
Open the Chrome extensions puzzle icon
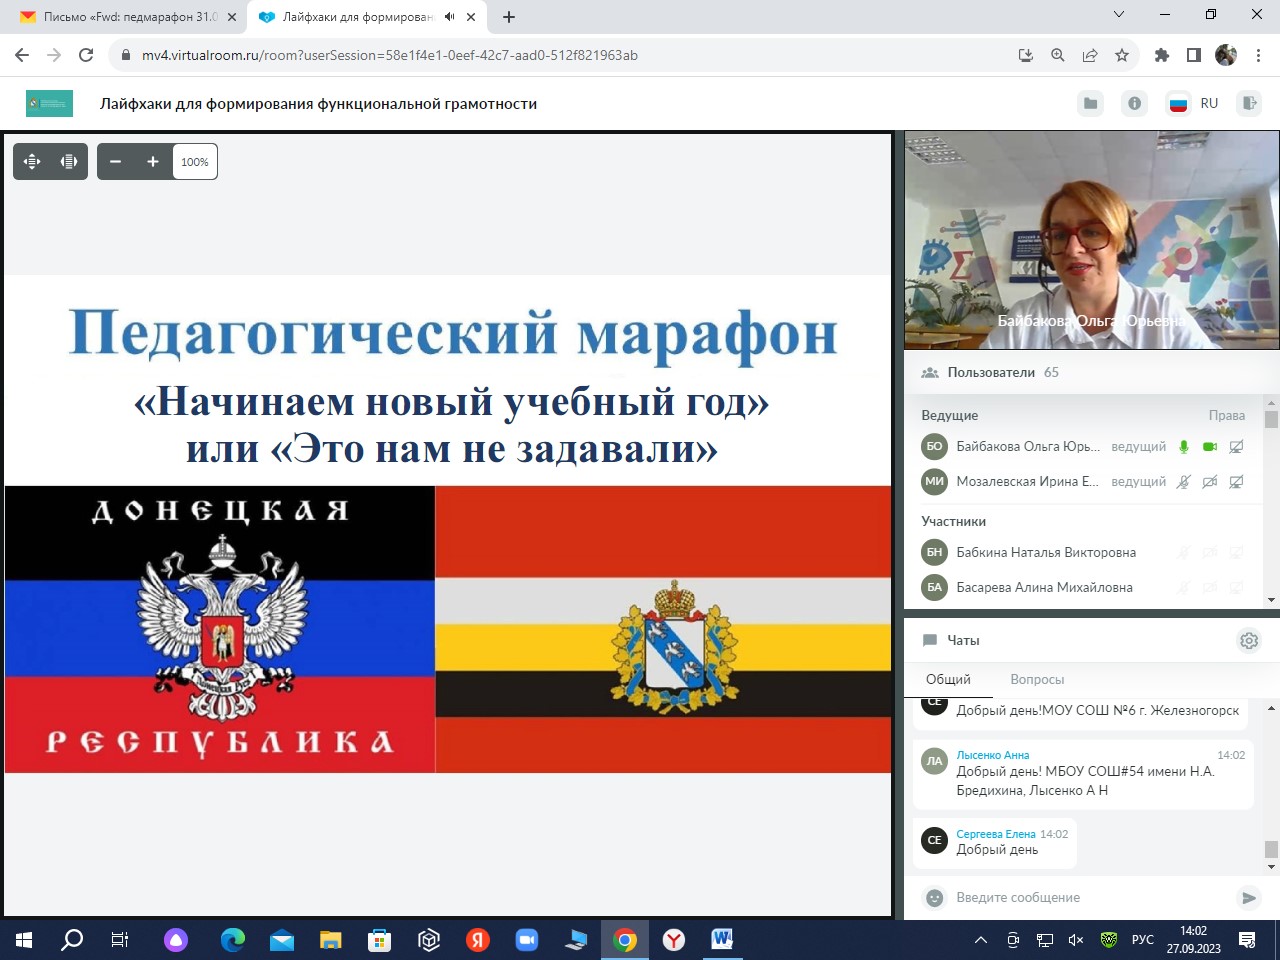point(1162,55)
